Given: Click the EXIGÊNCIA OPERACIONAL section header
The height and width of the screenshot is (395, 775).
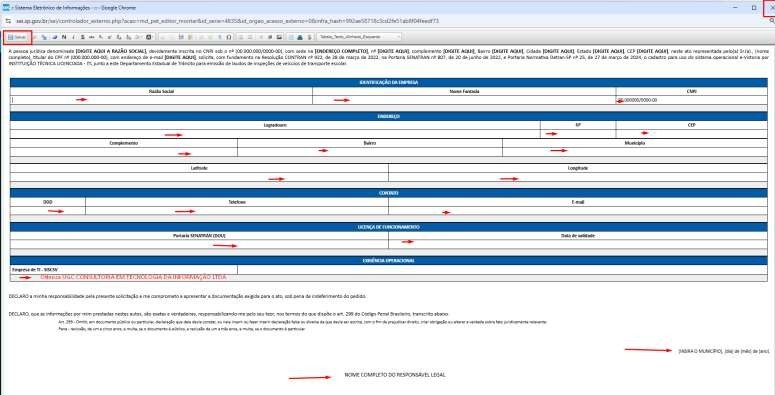Looking at the screenshot, I should 388,261.
